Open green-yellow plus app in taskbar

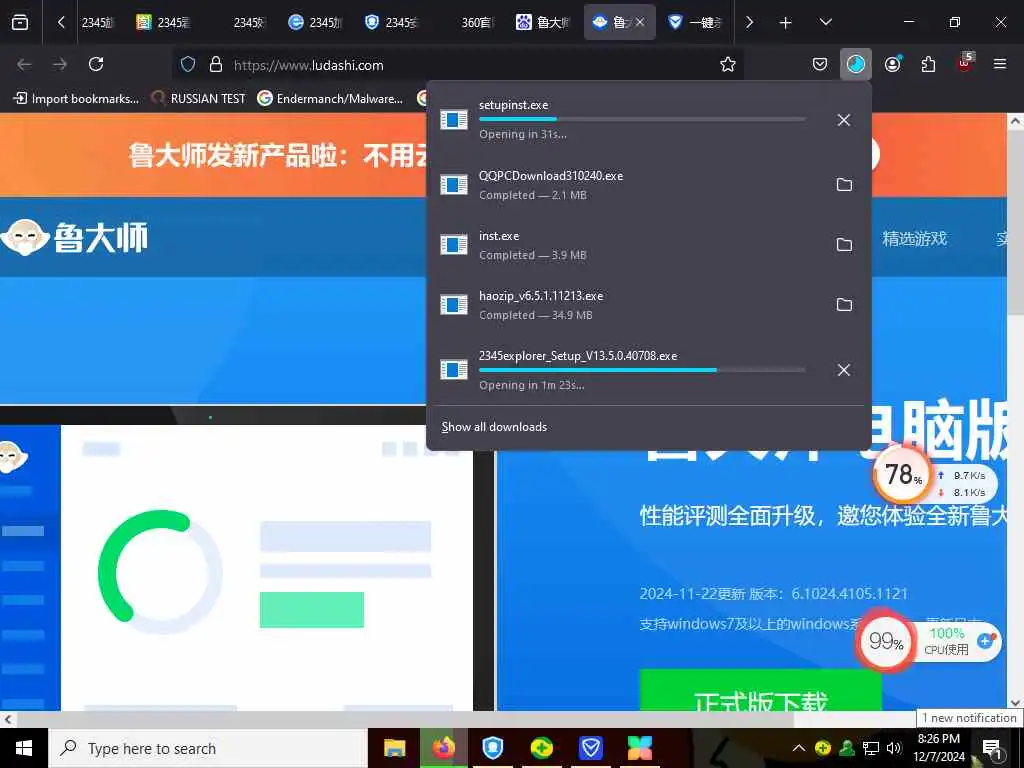[x=541, y=748]
